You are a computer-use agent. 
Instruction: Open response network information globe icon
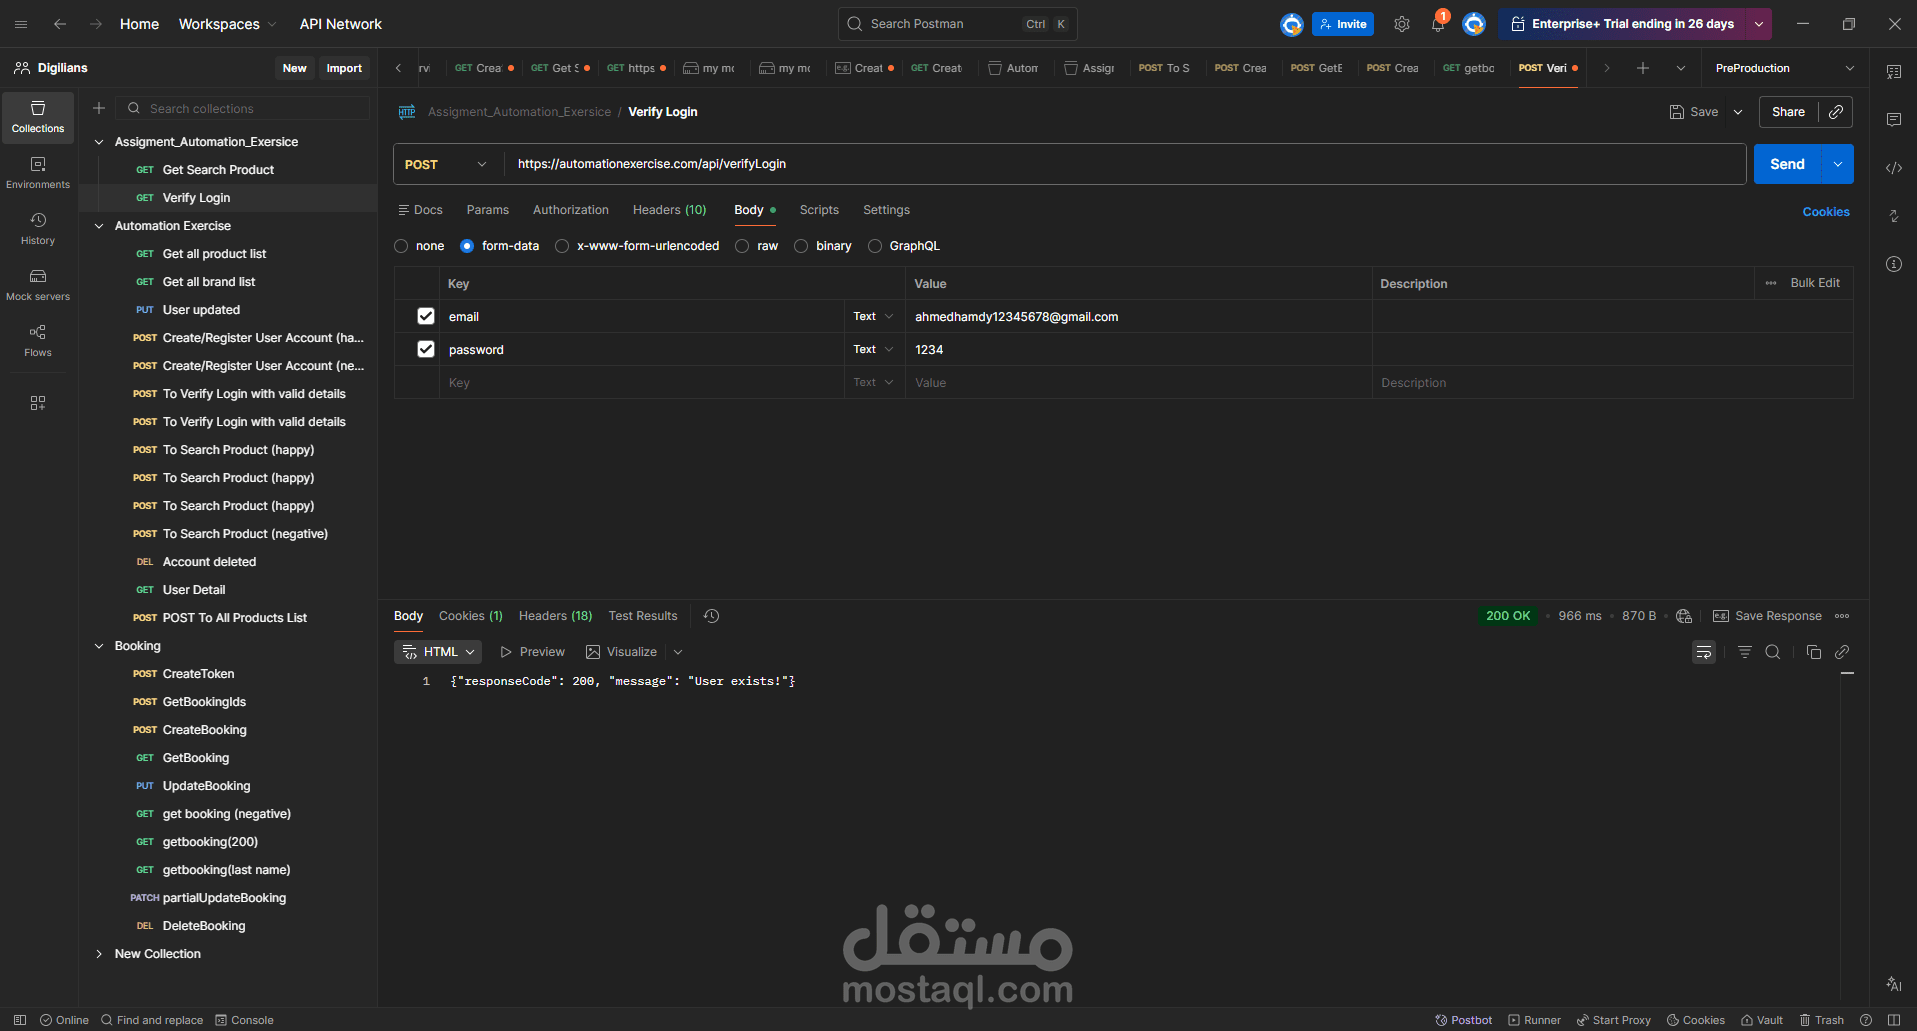coord(1684,616)
